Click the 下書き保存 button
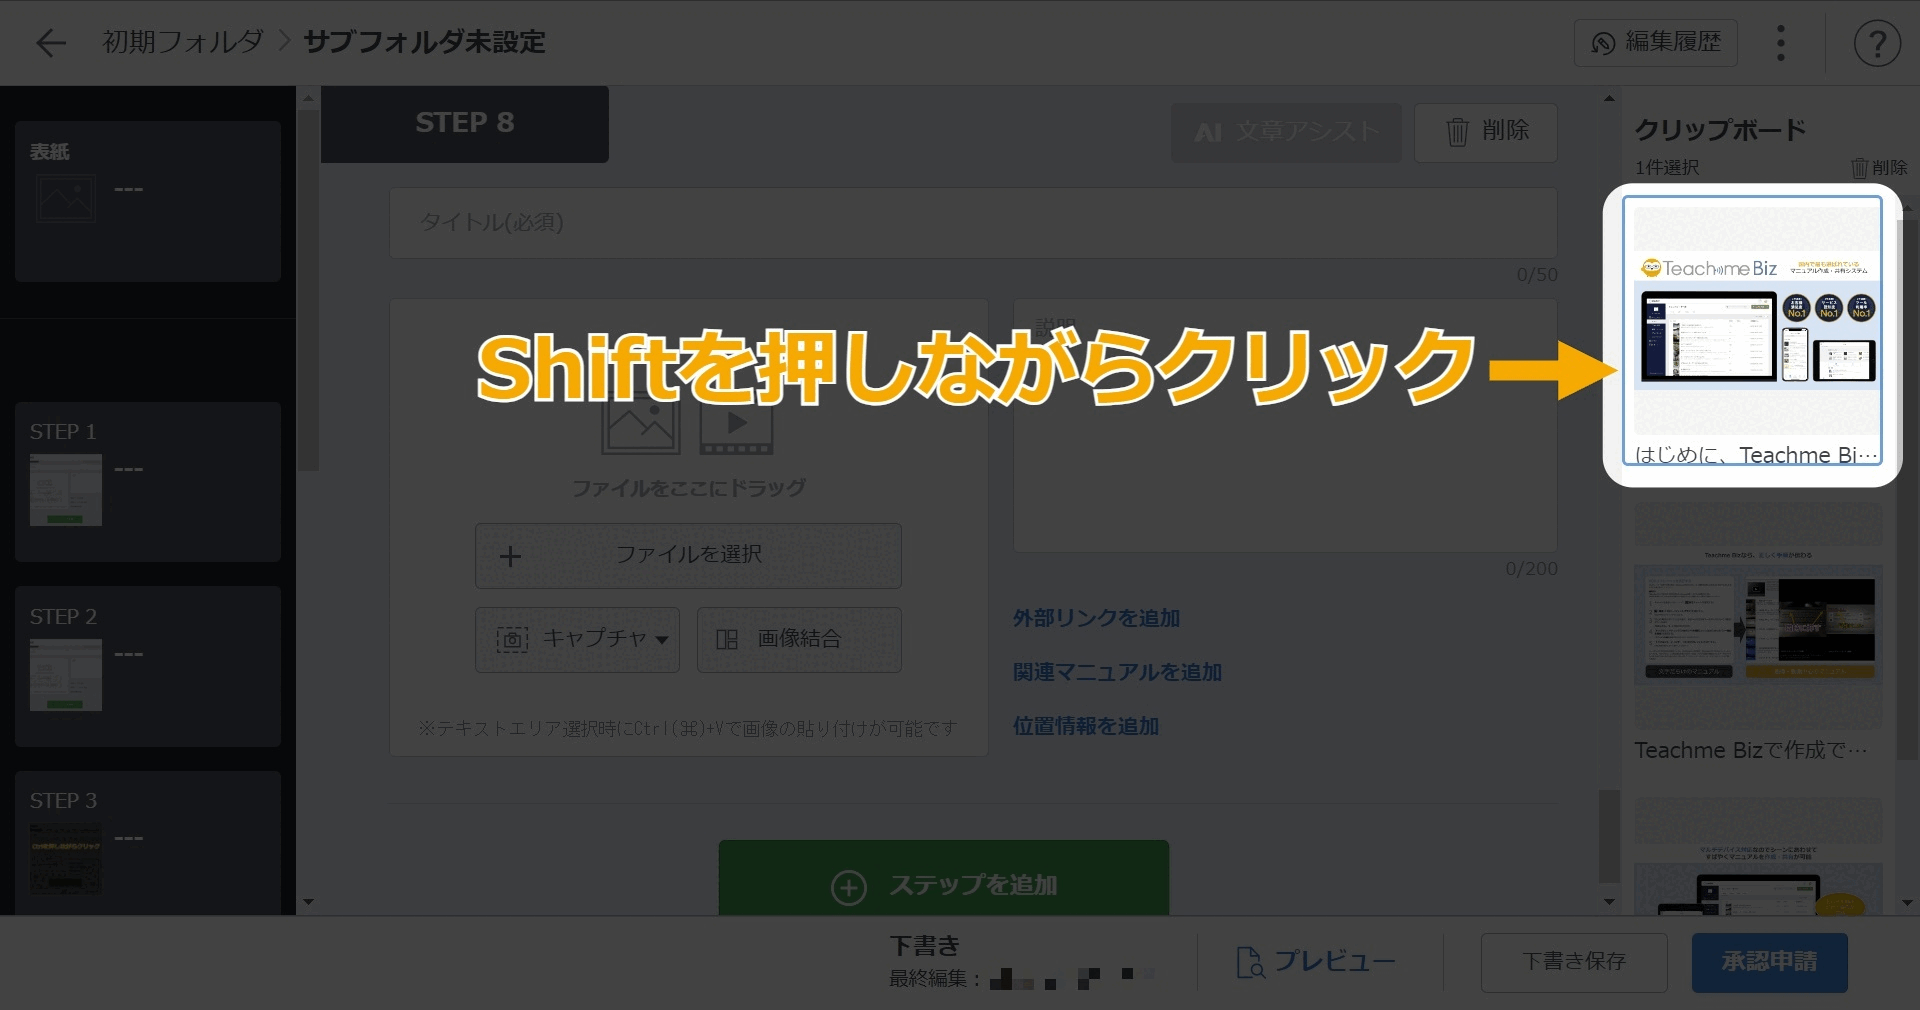 pyautogui.click(x=1573, y=962)
